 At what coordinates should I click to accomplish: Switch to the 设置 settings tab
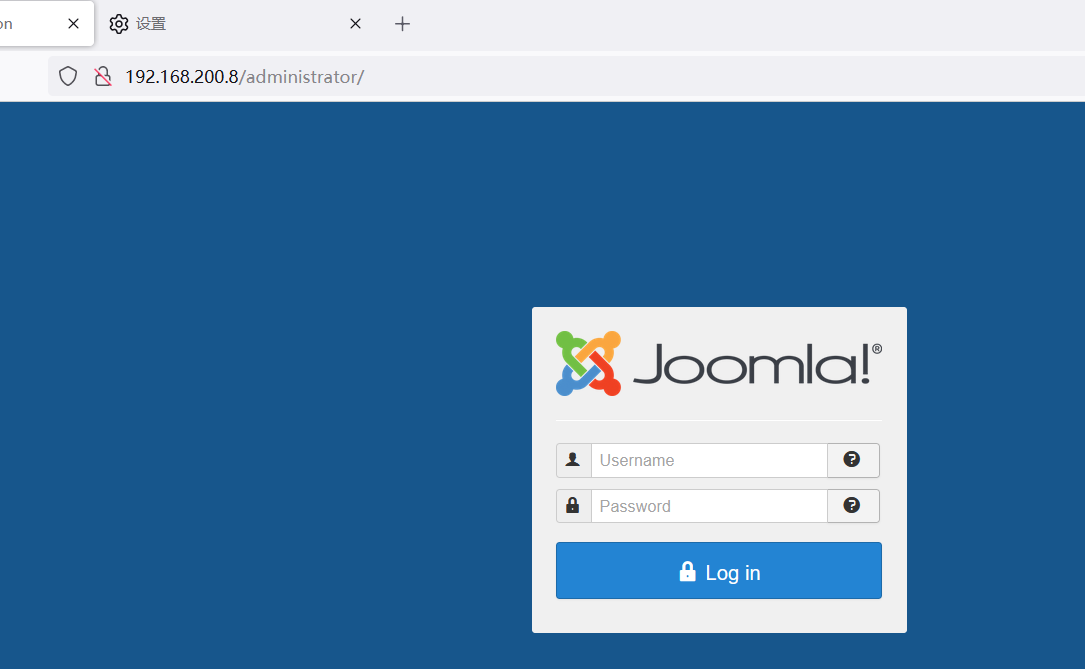point(235,24)
